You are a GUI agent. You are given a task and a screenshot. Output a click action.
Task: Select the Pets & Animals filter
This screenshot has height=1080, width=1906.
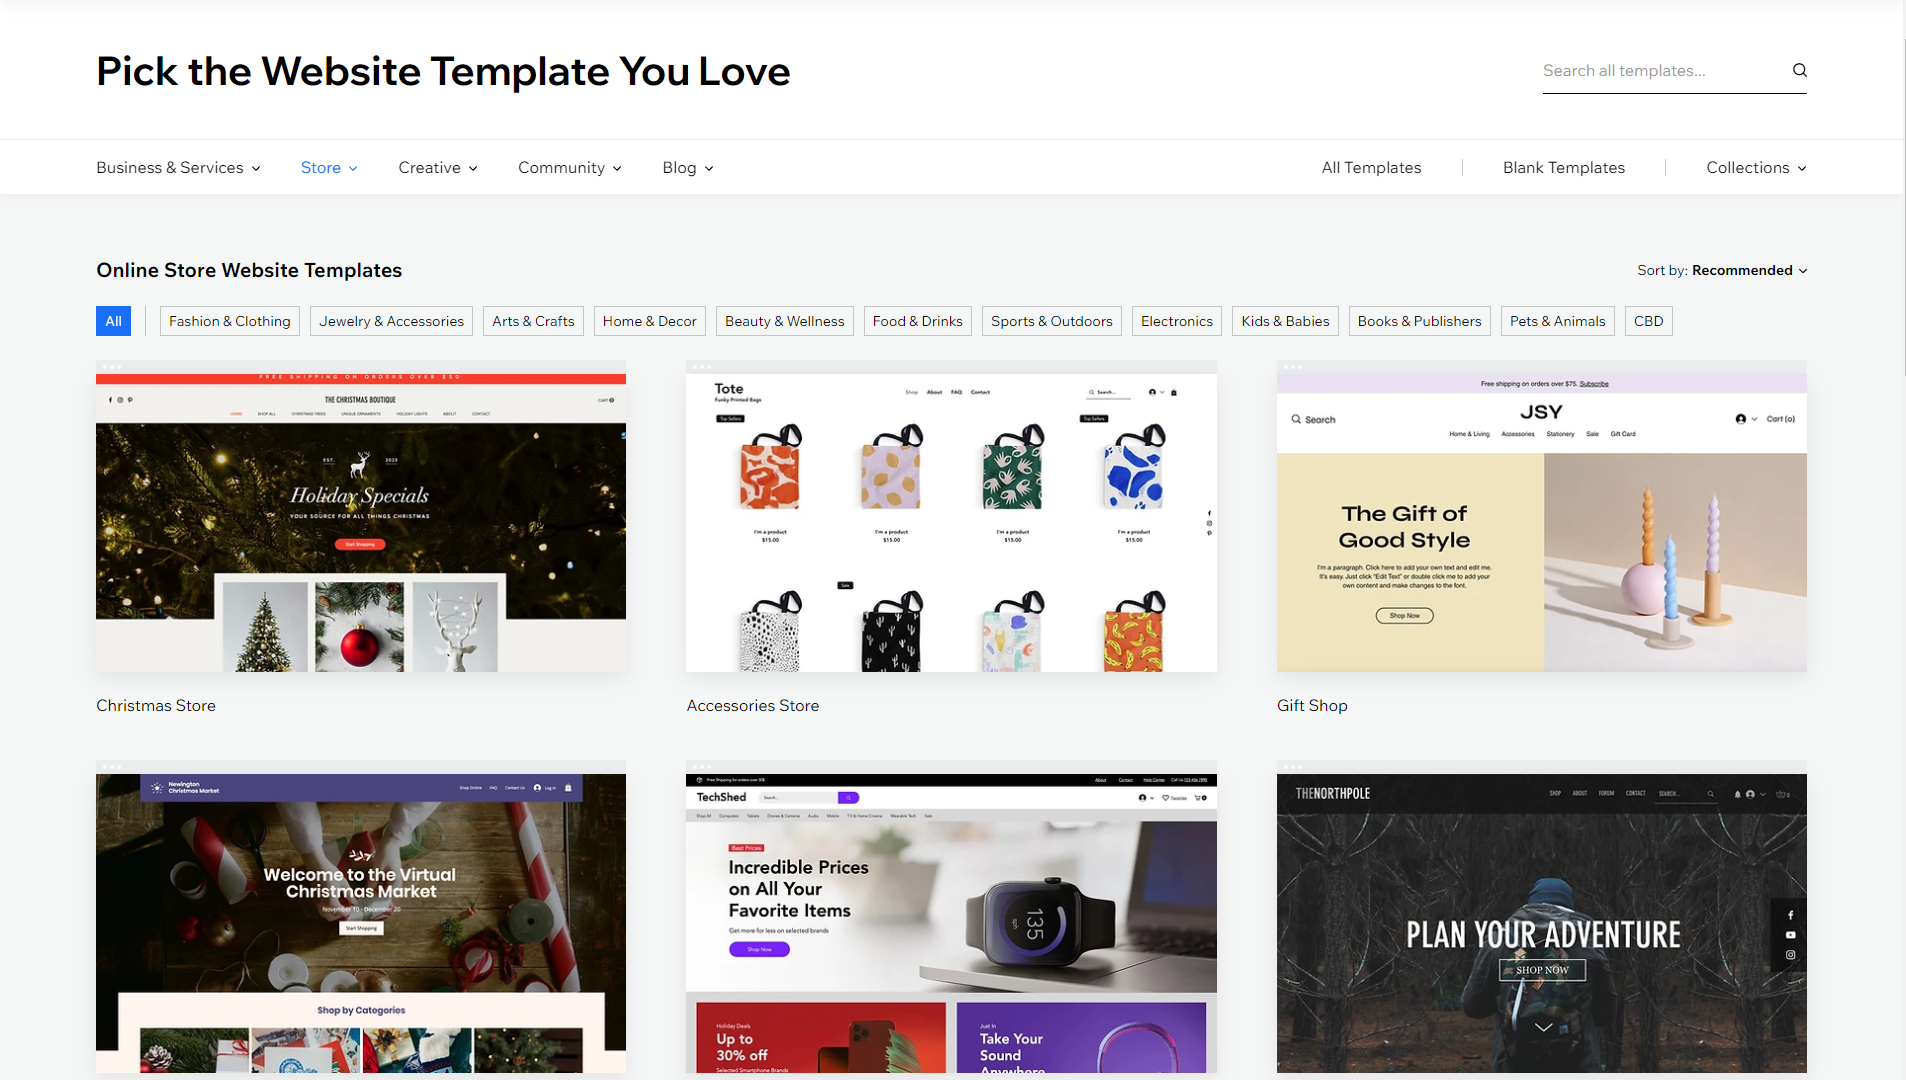1557,321
